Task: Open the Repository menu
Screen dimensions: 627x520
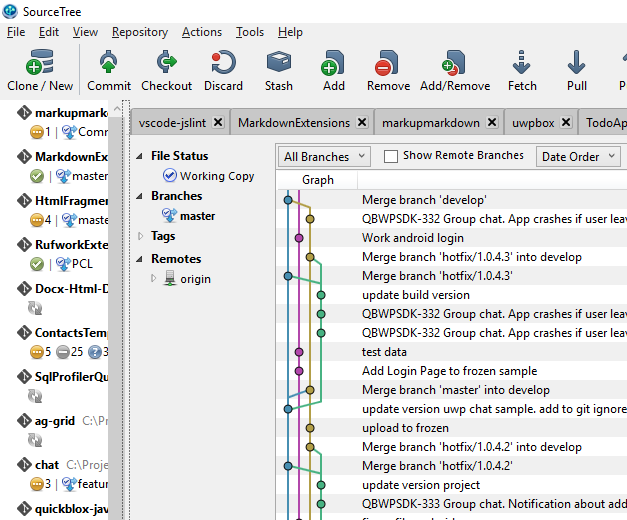Action: click(x=140, y=32)
